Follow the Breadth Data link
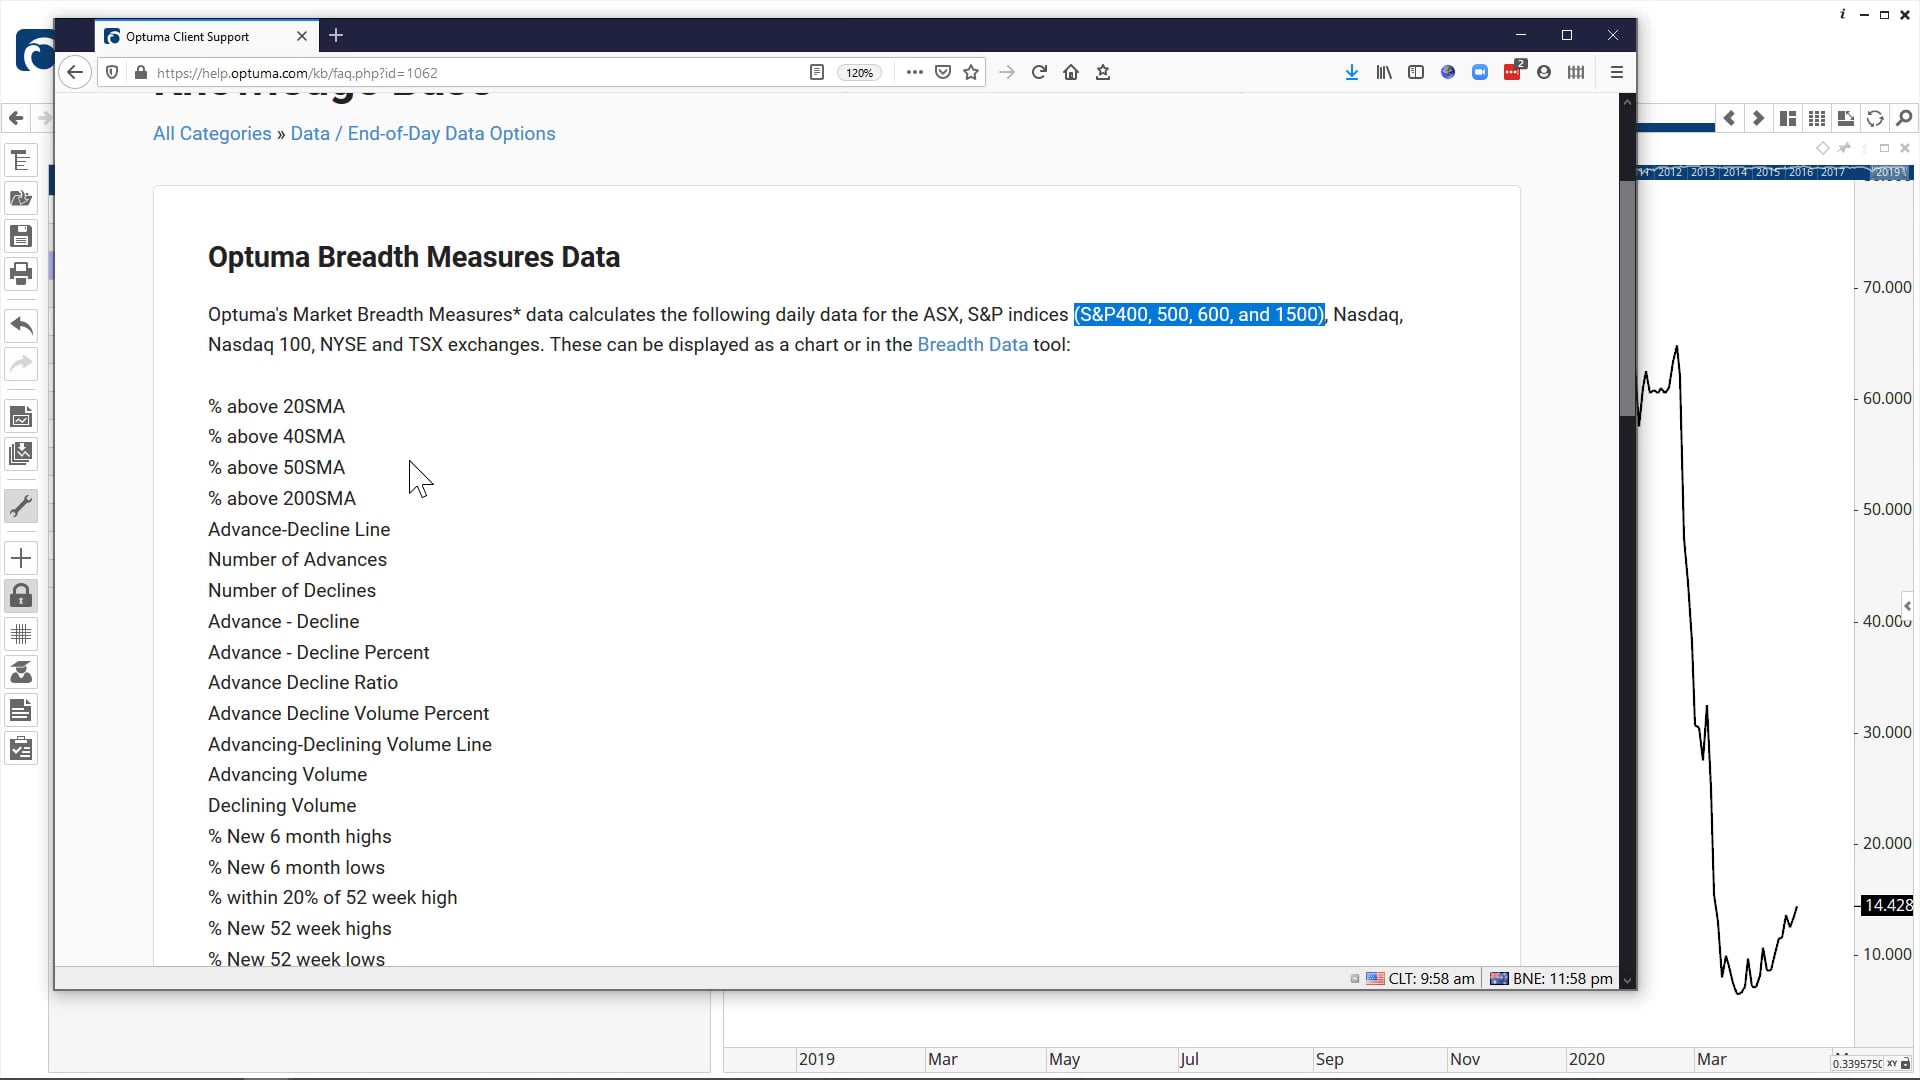This screenshot has width=1920, height=1080. (x=972, y=345)
